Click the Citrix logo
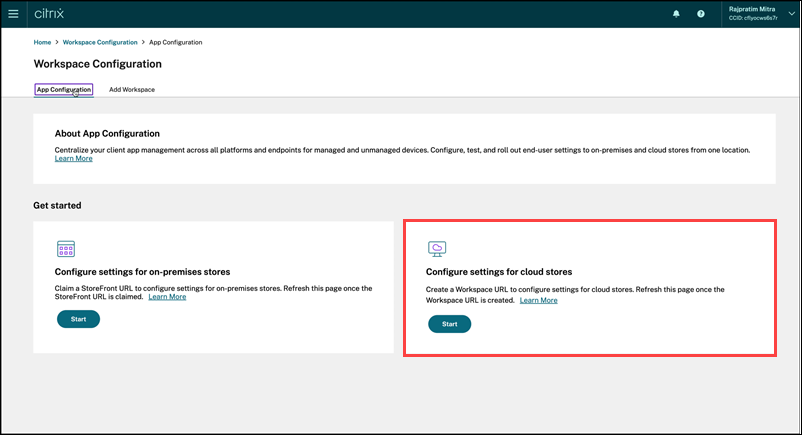802x435 pixels. (49, 14)
